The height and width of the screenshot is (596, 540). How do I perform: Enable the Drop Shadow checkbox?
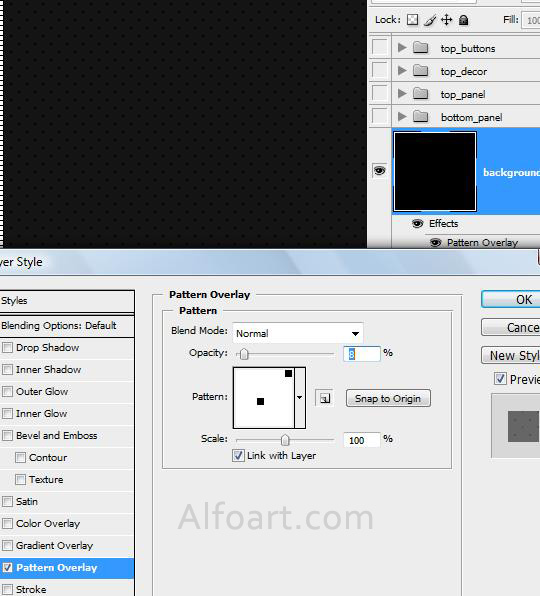[7, 348]
